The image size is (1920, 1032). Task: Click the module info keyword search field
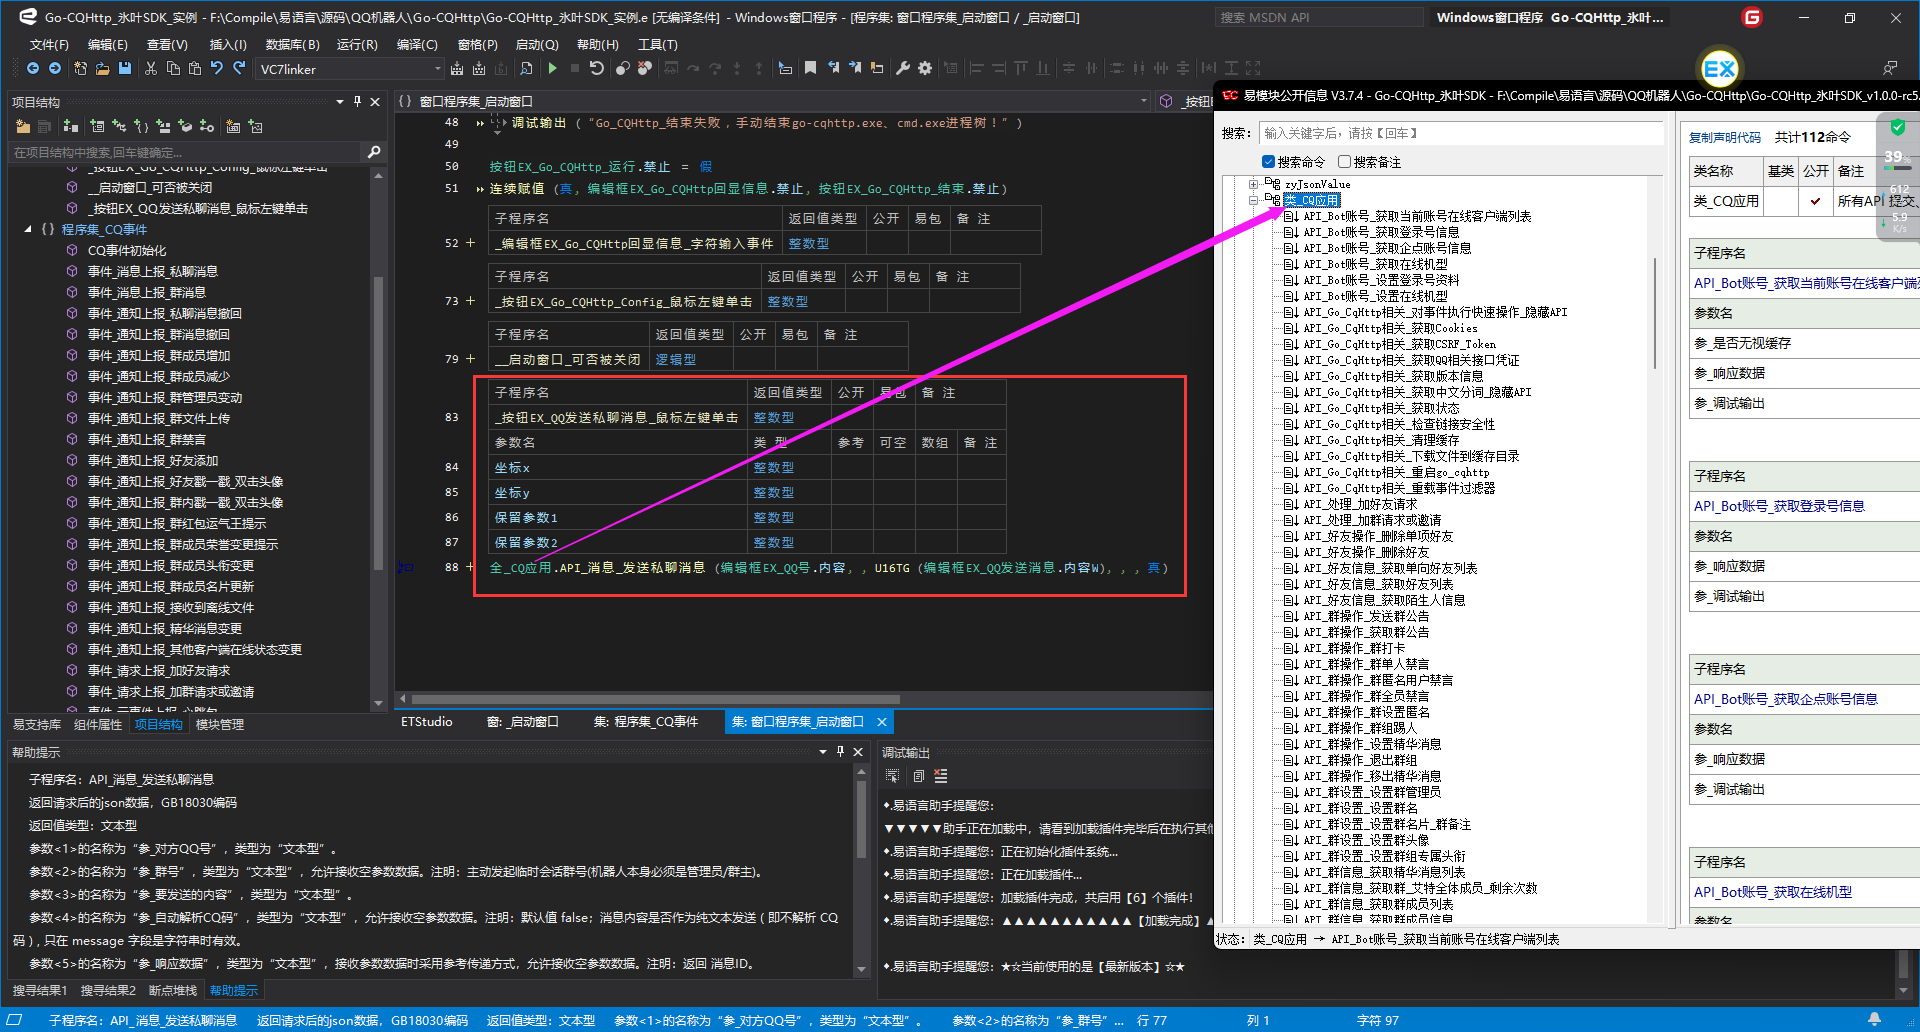point(1461,133)
